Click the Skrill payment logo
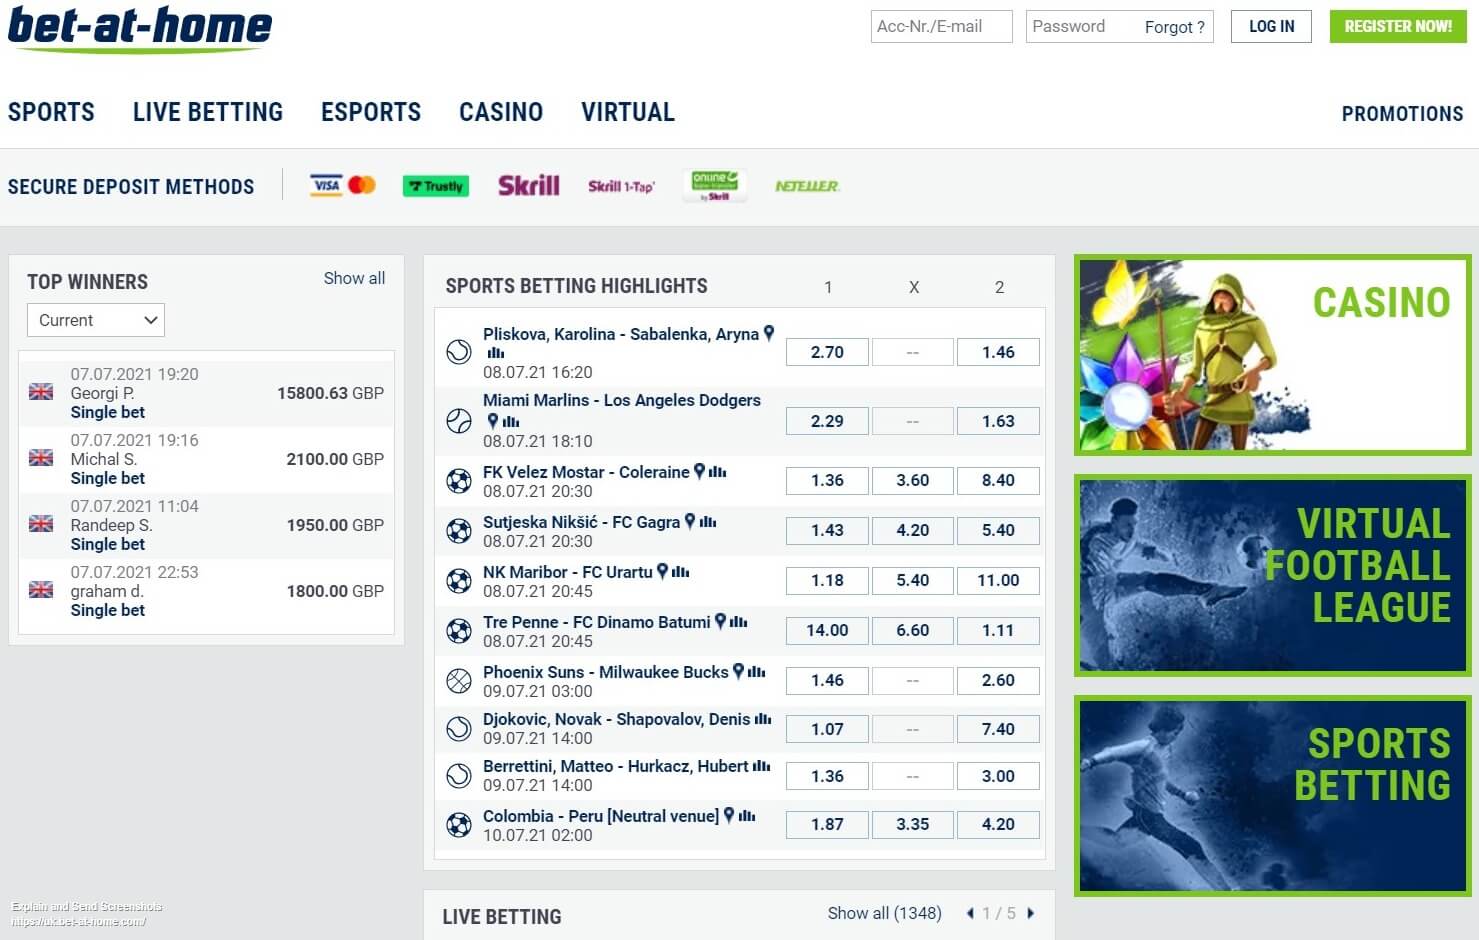Viewport: 1479px width, 940px height. tap(529, 185)
